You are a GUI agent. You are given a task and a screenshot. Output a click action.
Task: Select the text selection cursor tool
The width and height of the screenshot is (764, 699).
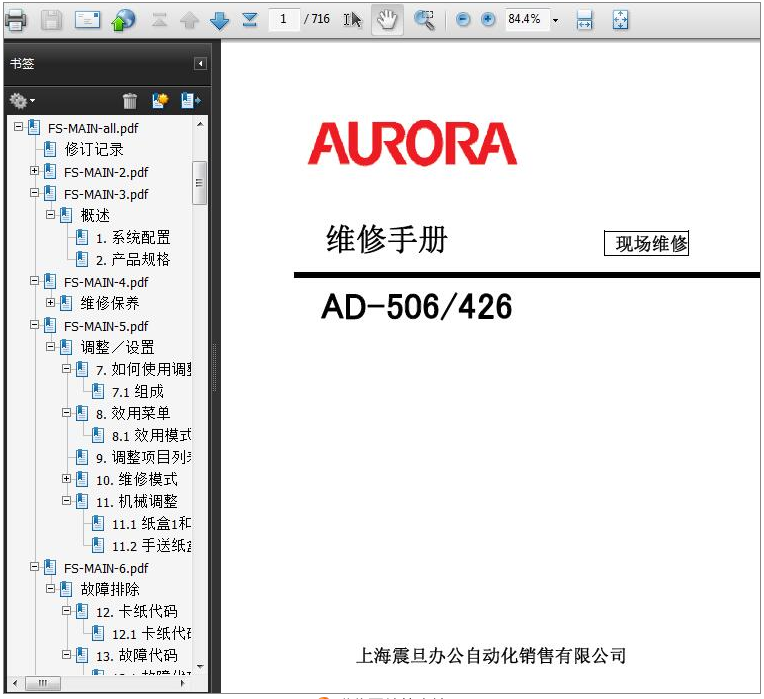(x=352, y=20)
